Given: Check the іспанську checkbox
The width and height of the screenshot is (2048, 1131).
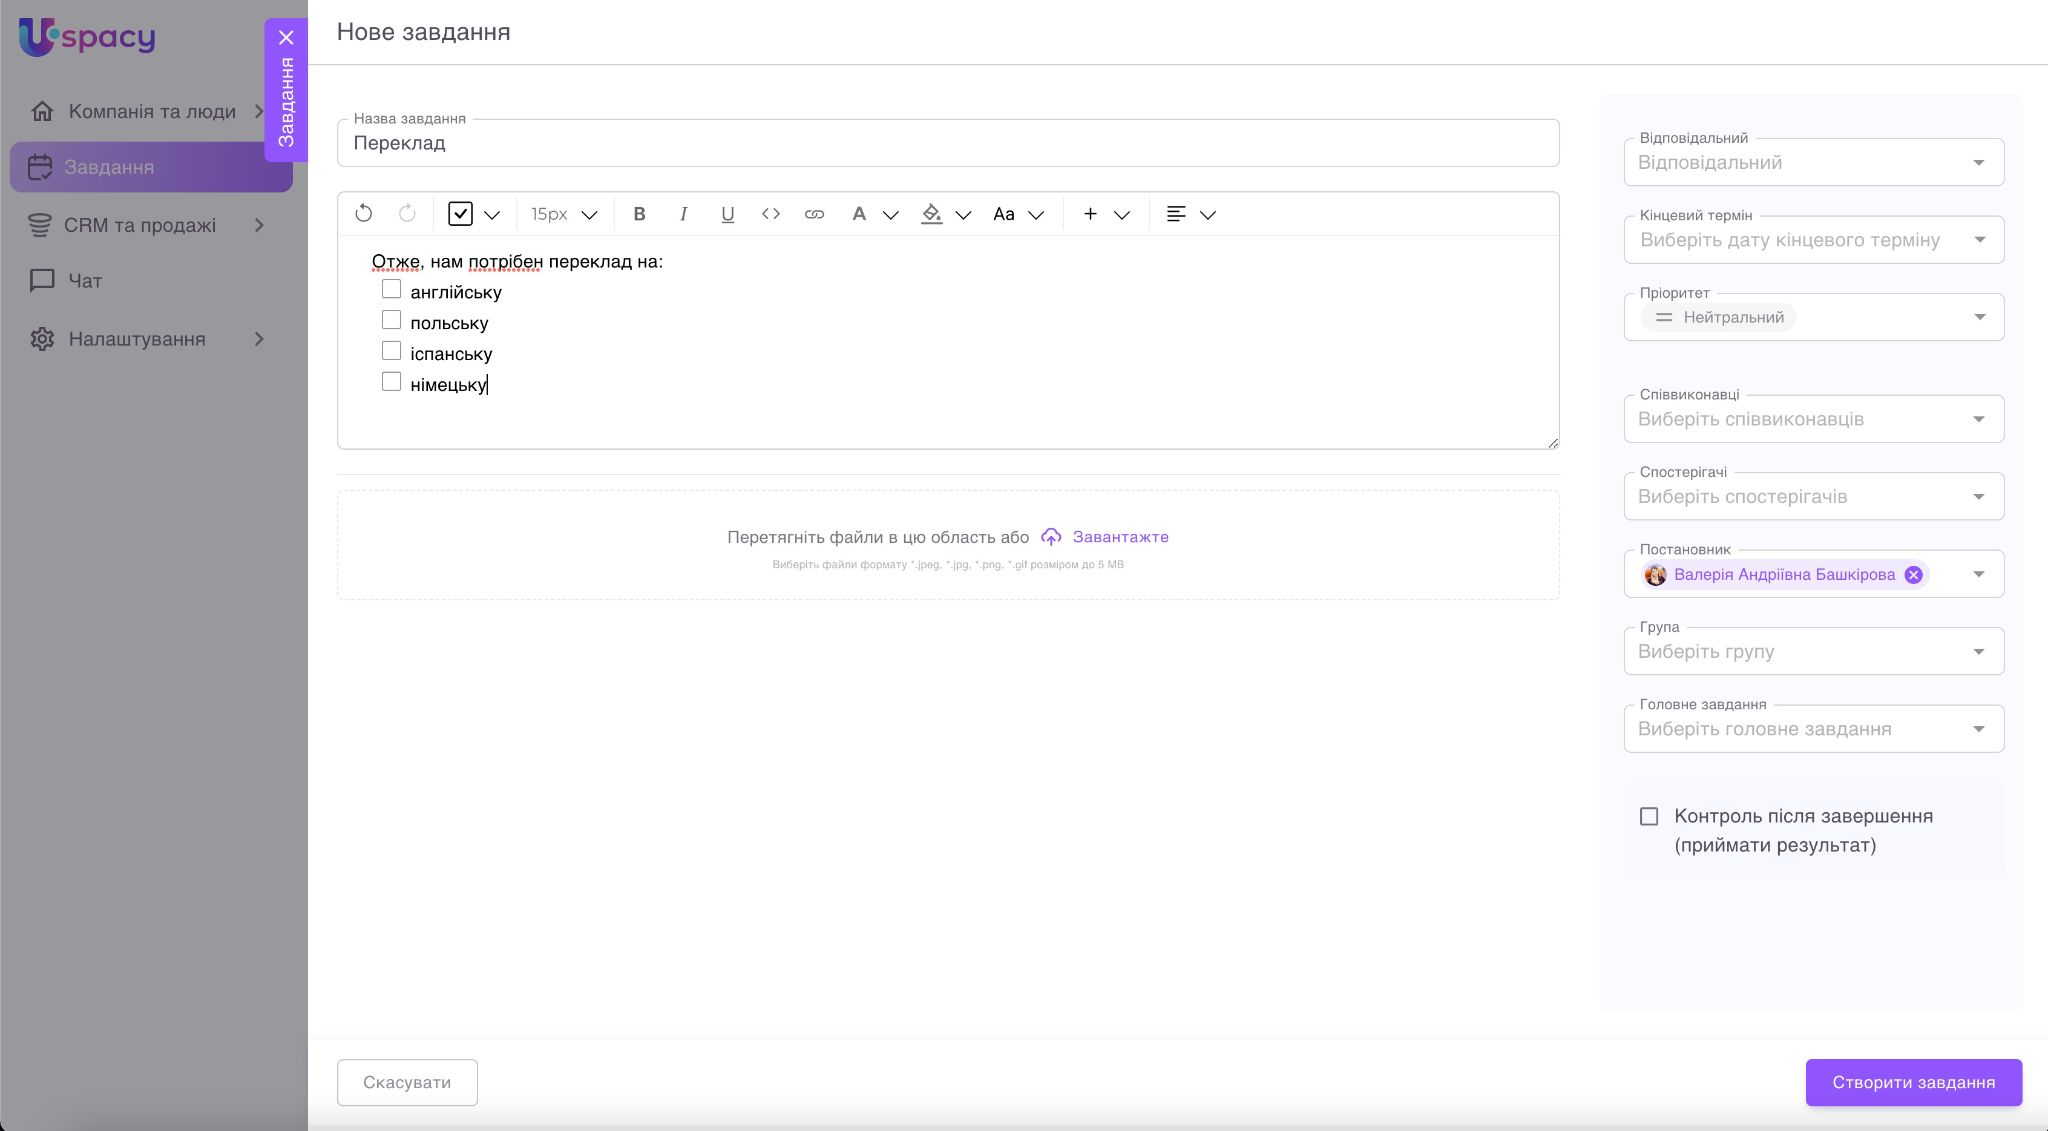Looking at the screenshot, I should pyautogui.click(x=391, y=351).
